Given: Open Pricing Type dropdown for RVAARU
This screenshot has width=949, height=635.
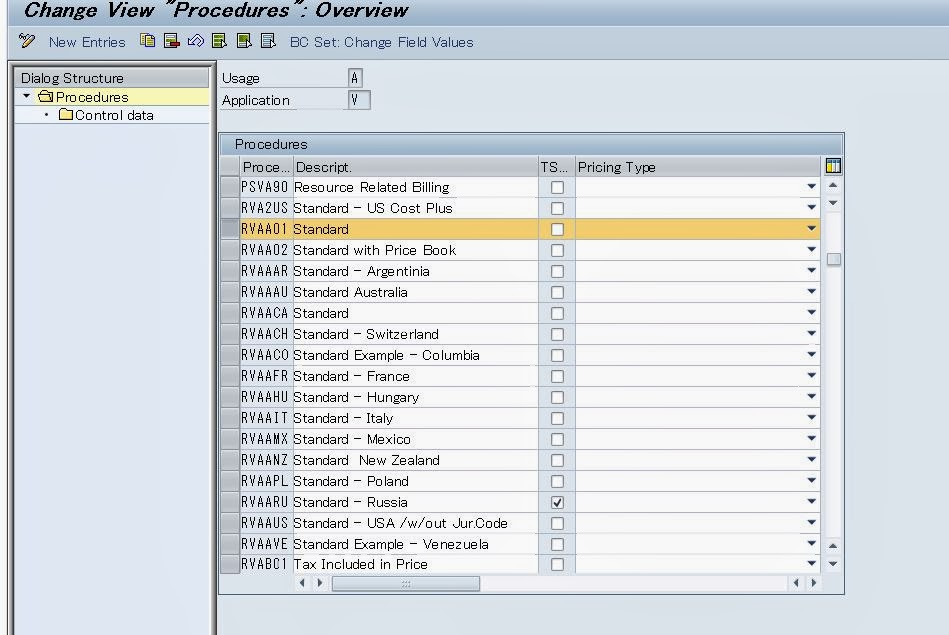Looking at the screenshot, I should tap(812, 502).
